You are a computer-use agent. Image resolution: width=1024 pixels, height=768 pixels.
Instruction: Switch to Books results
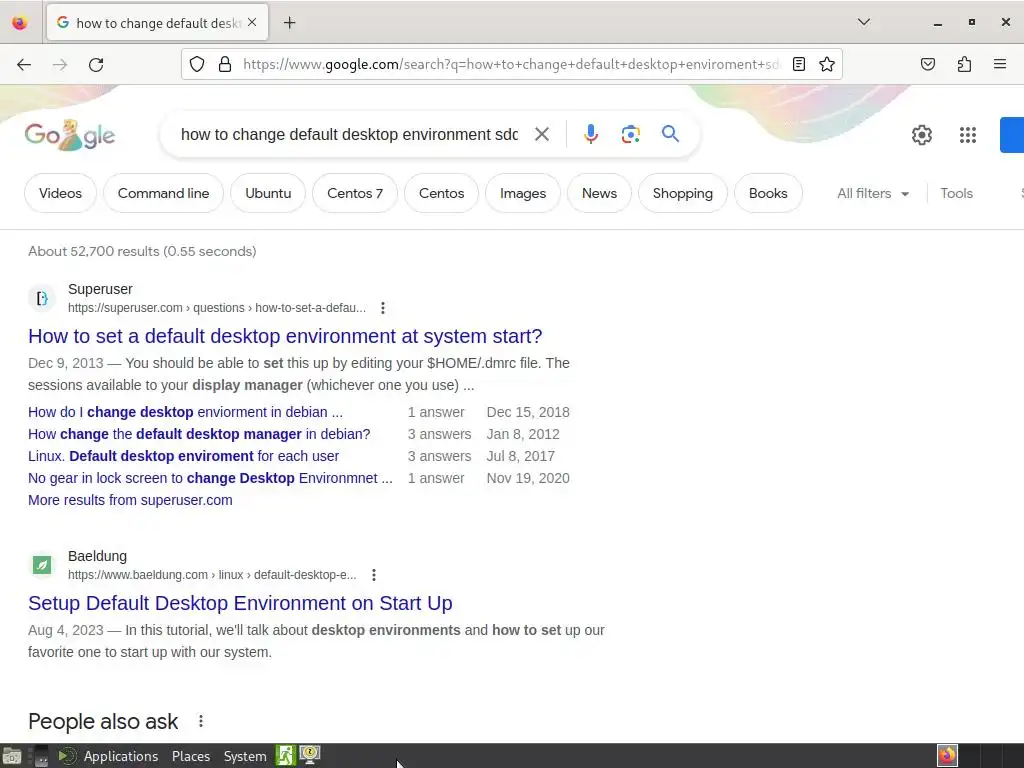pos(768,193)
